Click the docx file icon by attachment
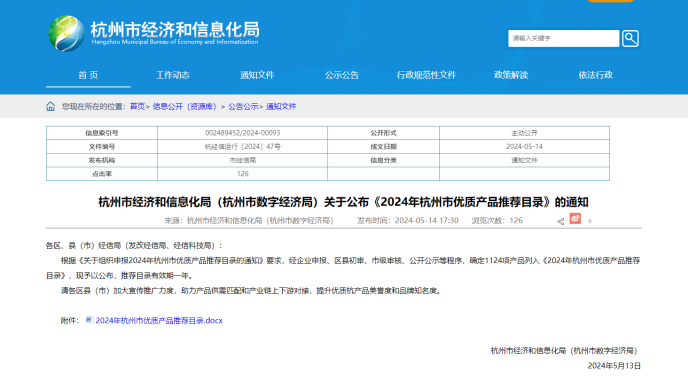 (x=89, y=320)
